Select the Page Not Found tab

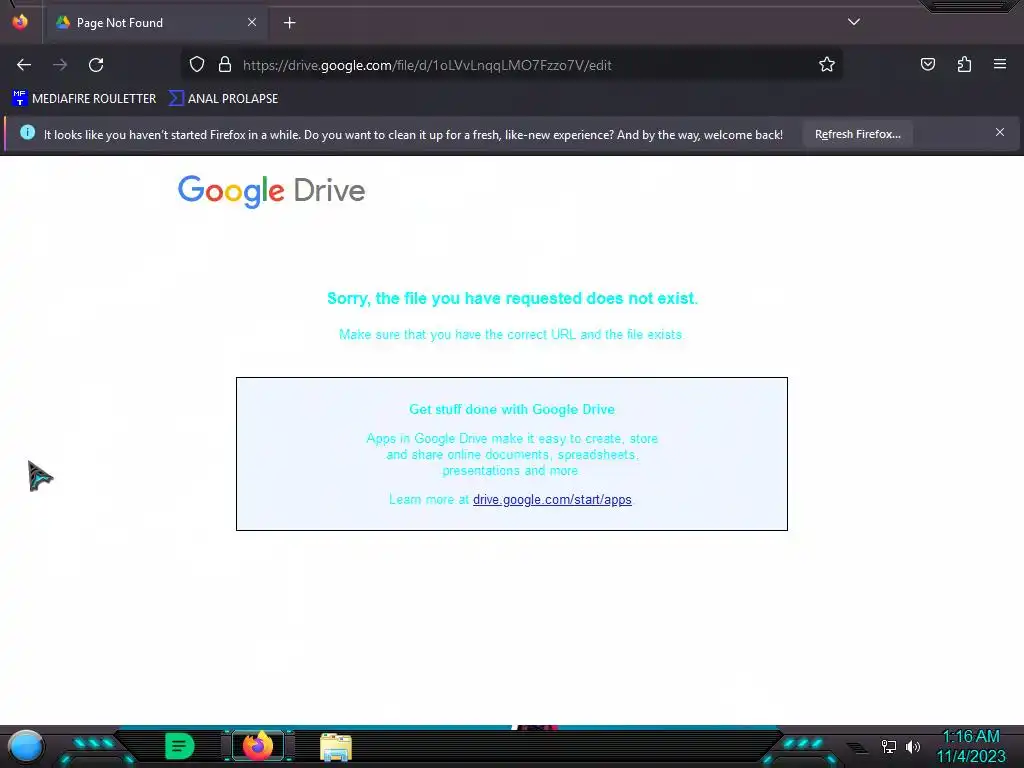coord(156,23)
